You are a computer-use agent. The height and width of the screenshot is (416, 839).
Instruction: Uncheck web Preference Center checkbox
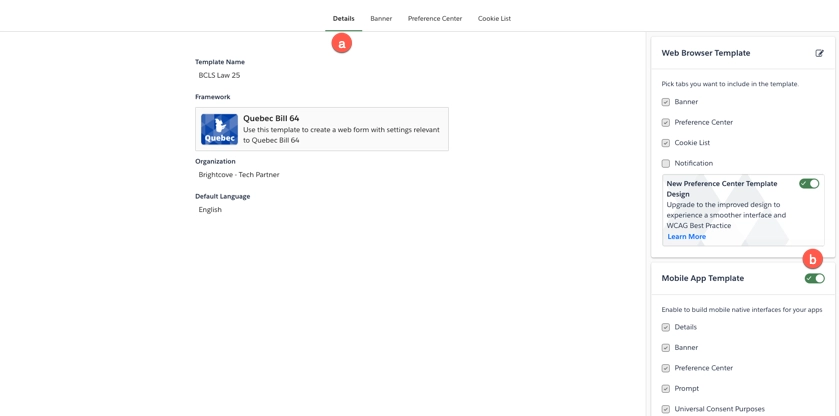tap(666, 122)
